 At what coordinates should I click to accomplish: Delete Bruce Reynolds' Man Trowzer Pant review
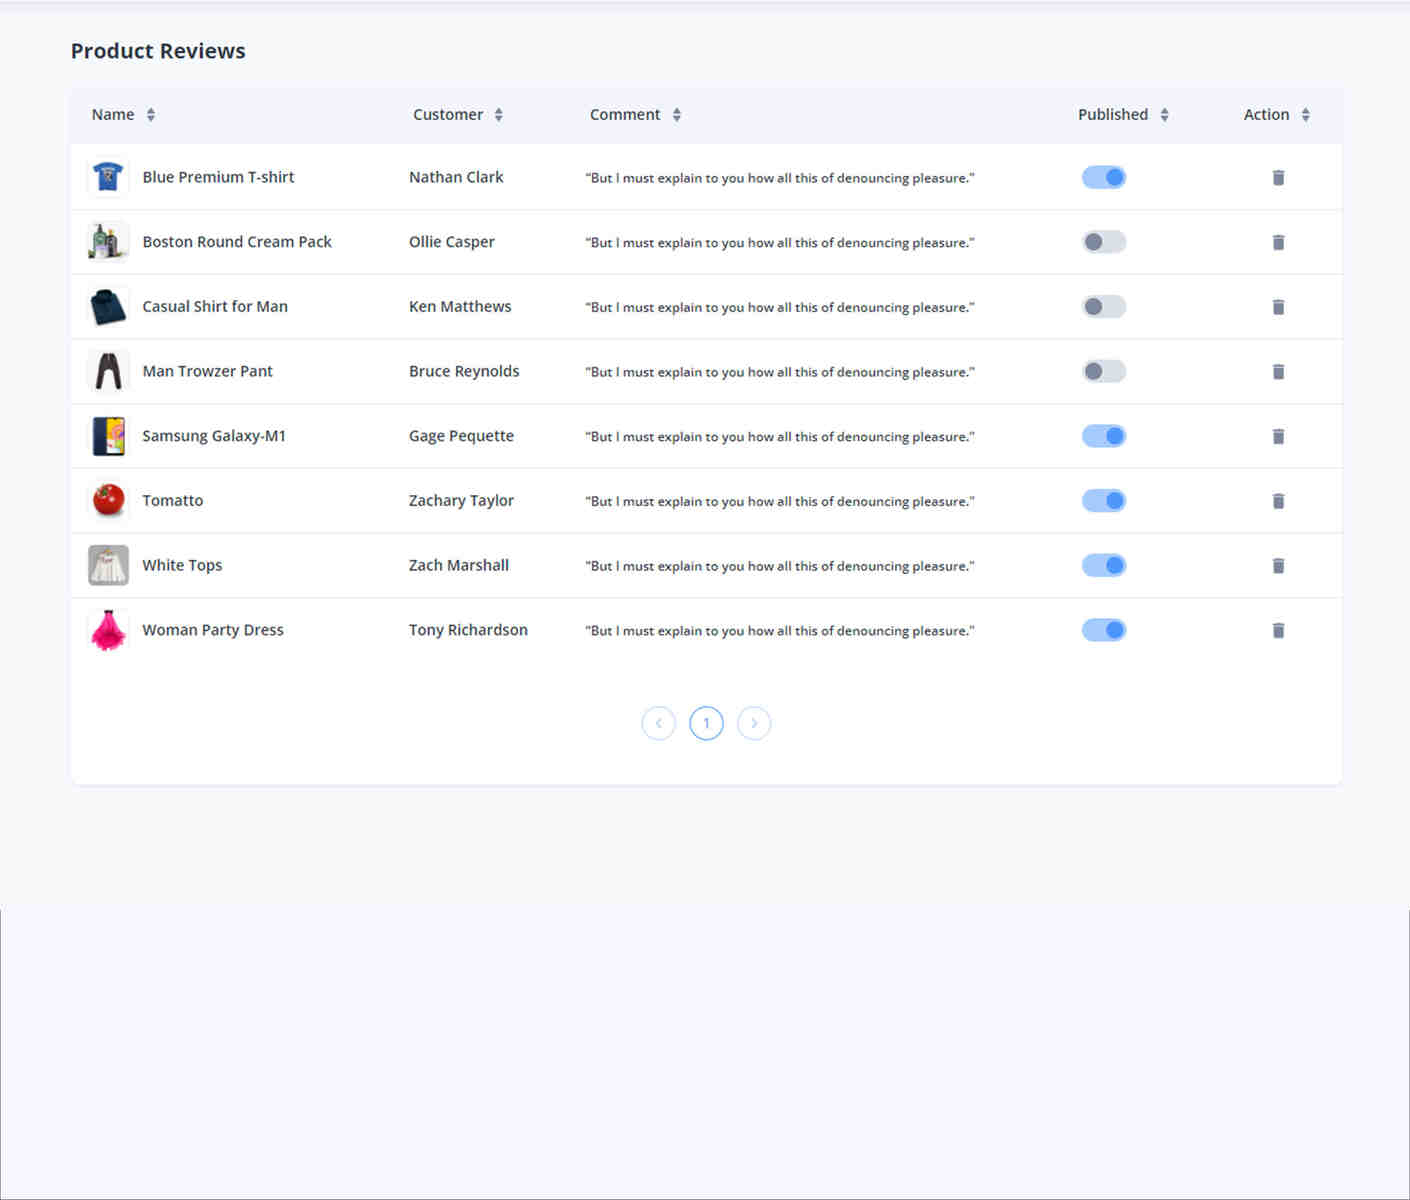pos(1278,372)
